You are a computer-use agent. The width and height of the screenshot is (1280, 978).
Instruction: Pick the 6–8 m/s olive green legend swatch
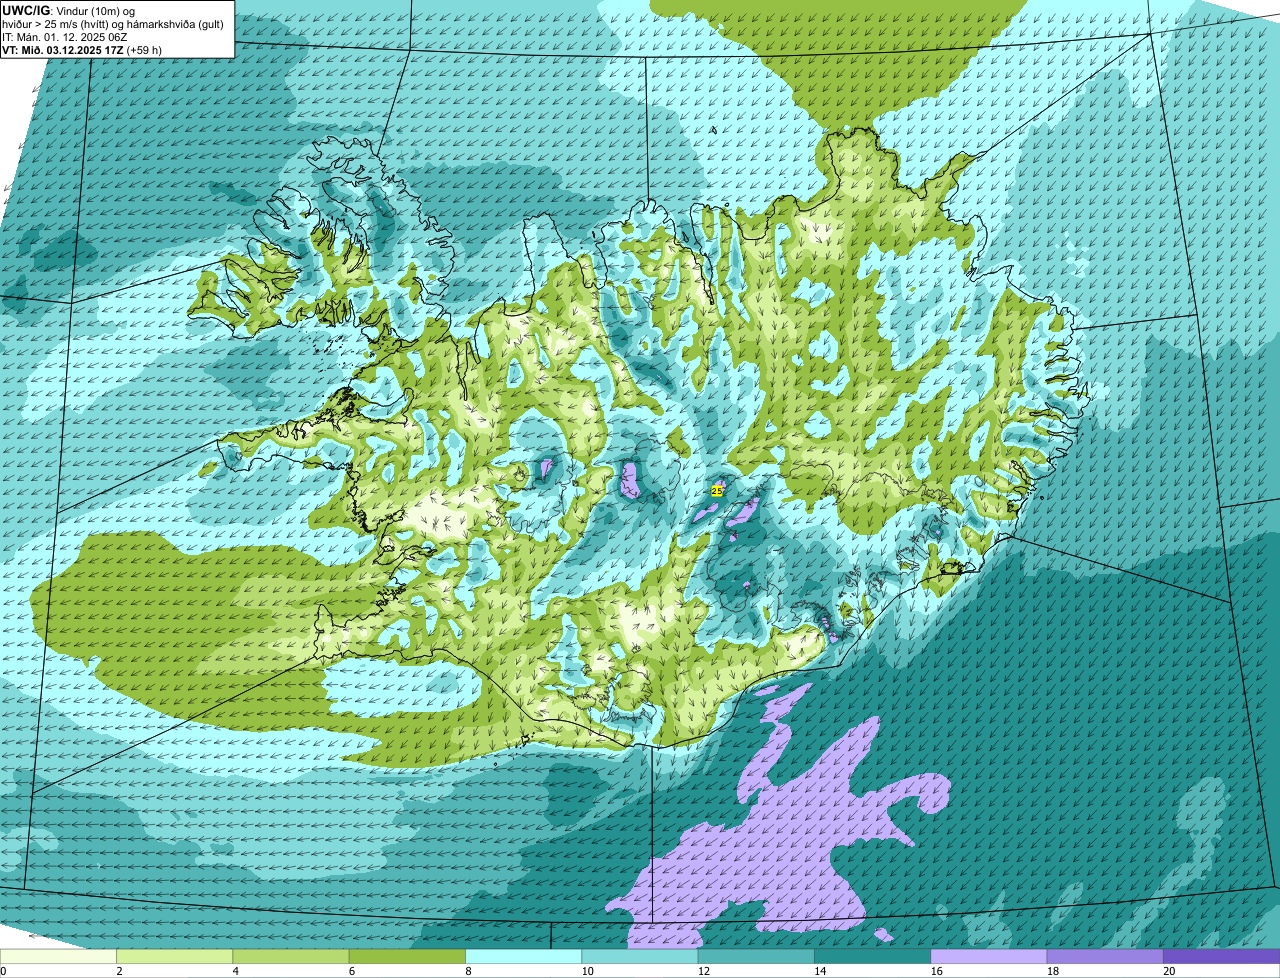pos(407,956)
